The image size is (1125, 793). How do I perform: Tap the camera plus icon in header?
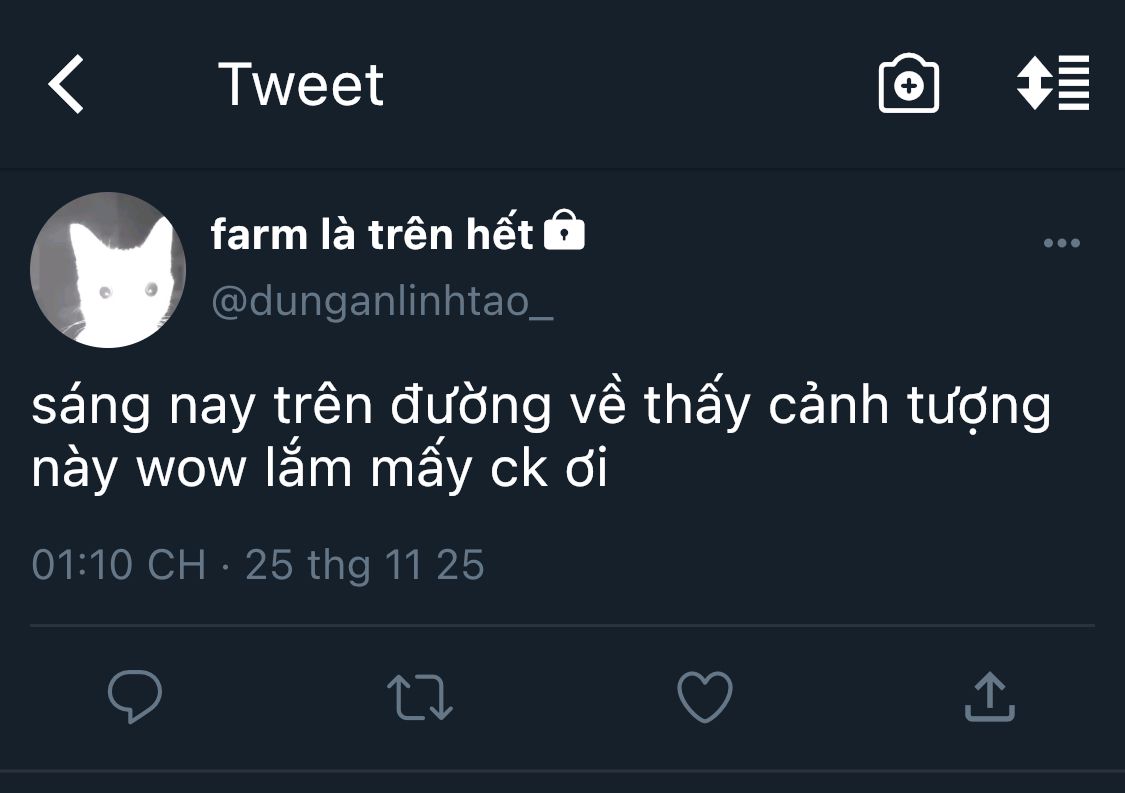908,85
